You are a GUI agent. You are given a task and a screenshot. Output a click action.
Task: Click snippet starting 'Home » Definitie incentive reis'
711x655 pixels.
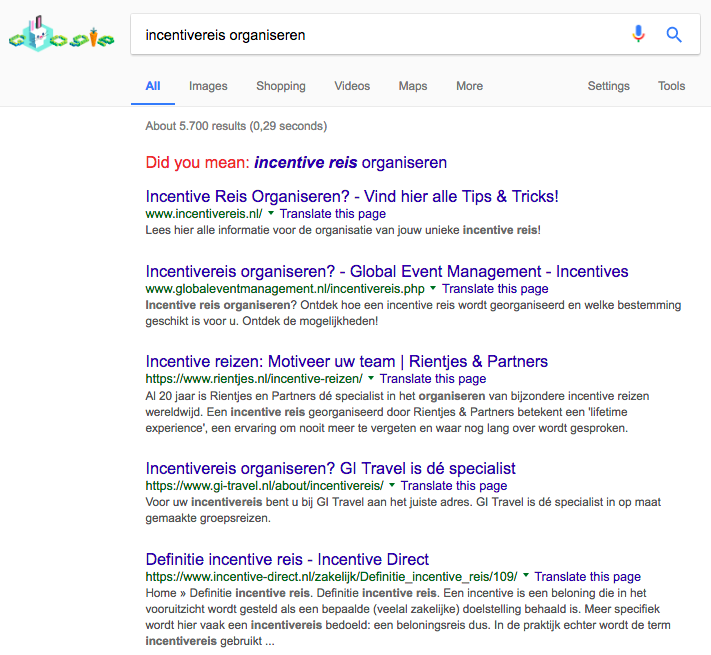408,617
